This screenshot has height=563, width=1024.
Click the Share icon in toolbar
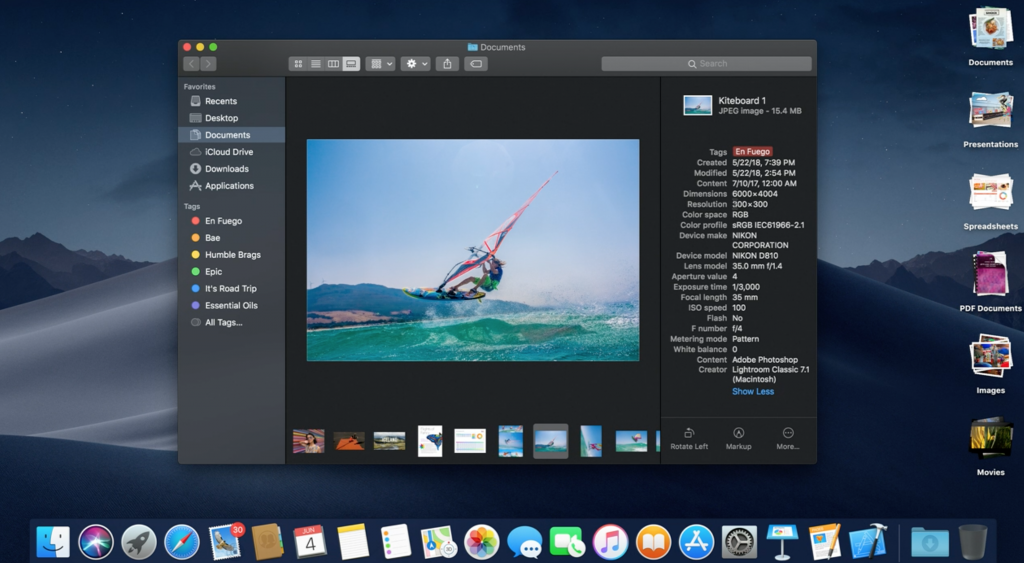click(447, 64)
